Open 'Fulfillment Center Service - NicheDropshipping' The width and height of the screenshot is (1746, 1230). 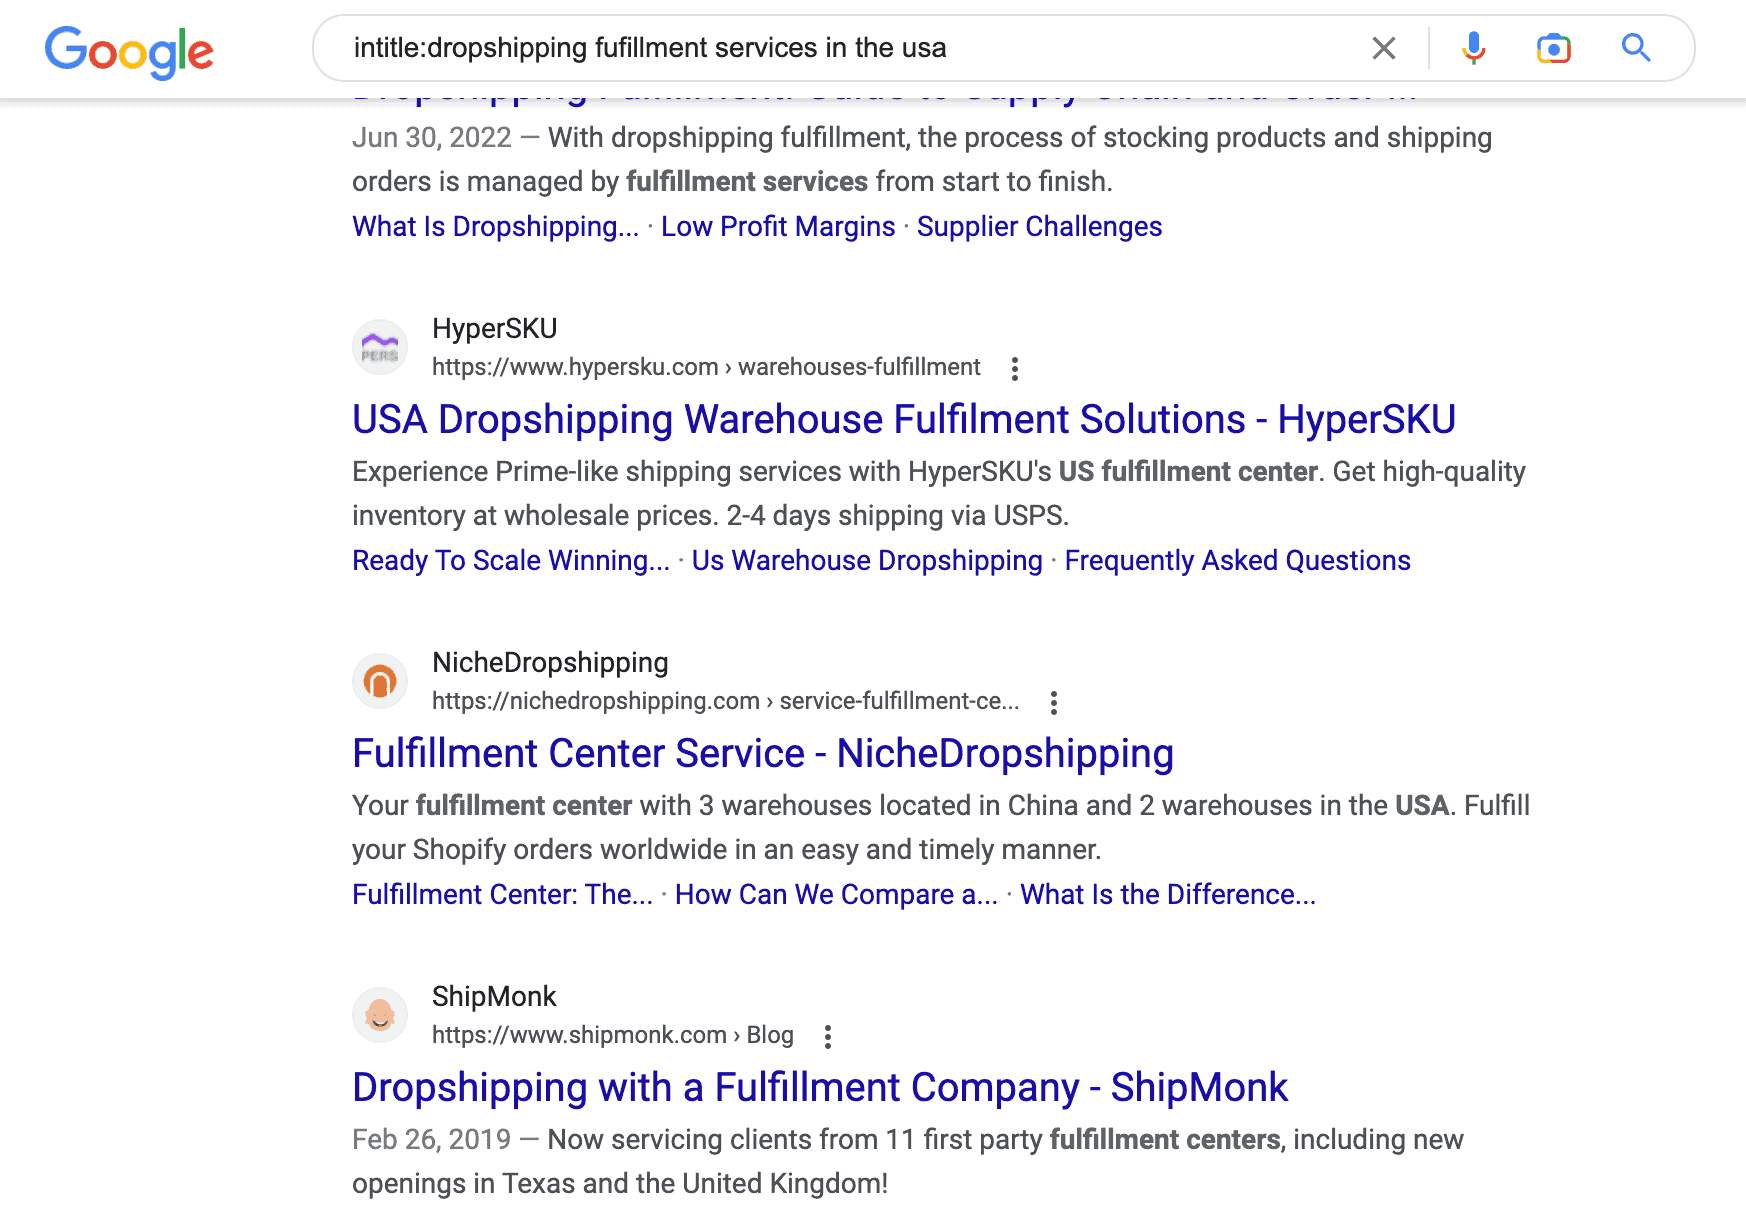click(x=762, y=753)
